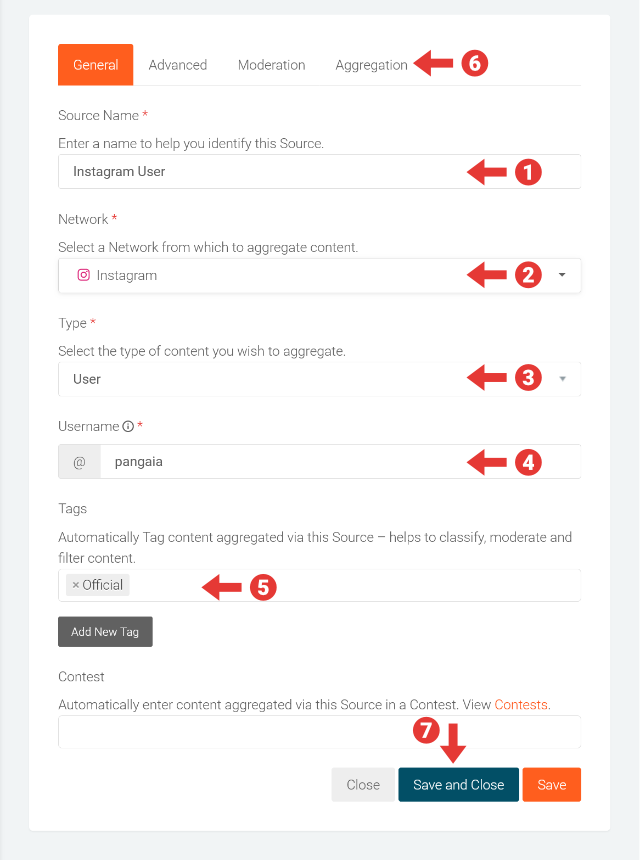Select the General tab
This screenshot has height=860, width=640.
95,64
